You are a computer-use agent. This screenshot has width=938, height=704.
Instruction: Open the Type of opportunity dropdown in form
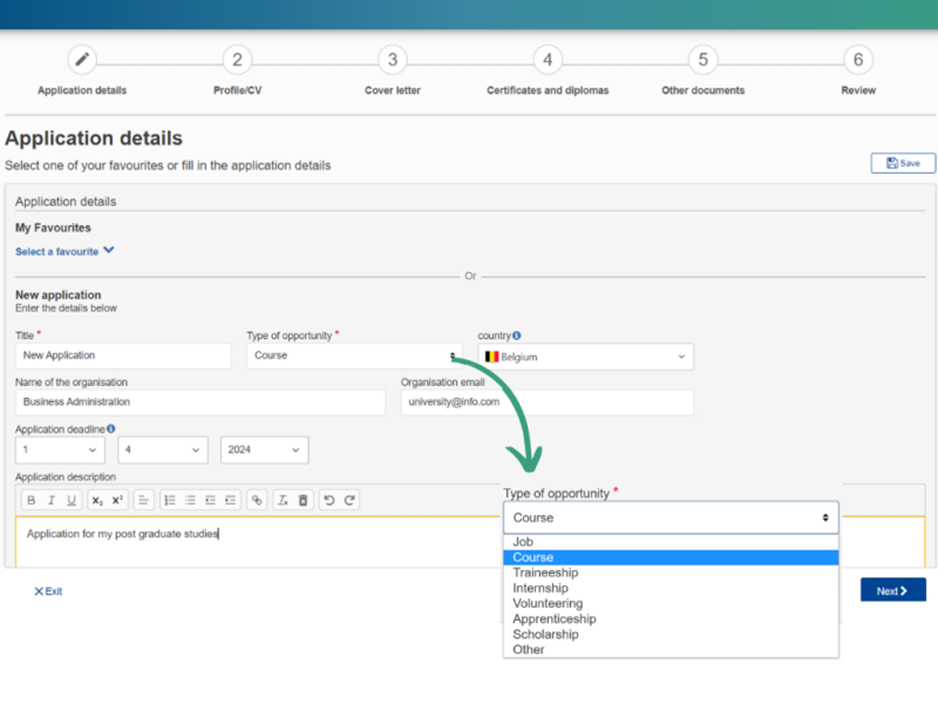[x=354, y=356]
